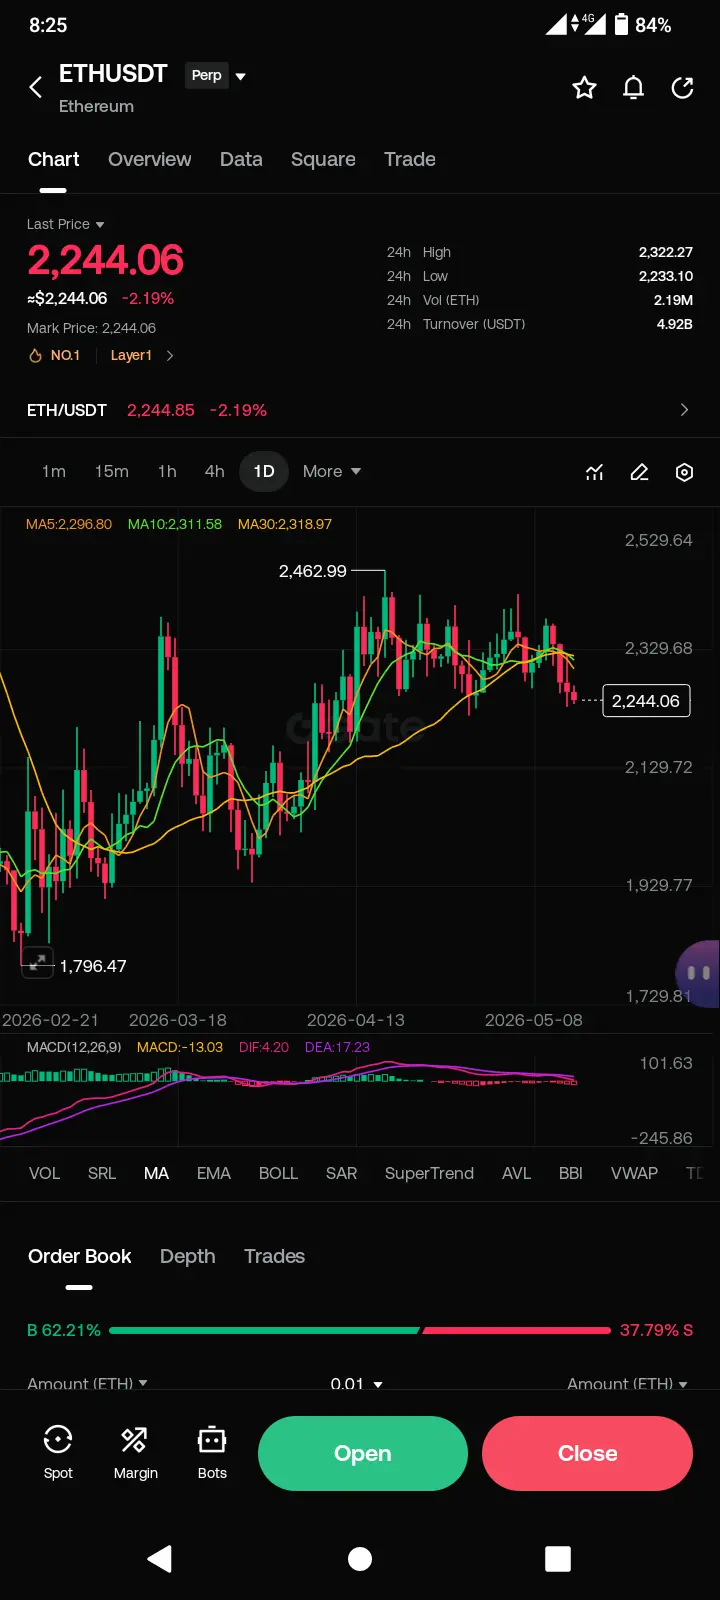Add ETHUSDT to favorites with star icon
The width and height of the screenshot is (720, 1600).
click(x=584, y=88)
